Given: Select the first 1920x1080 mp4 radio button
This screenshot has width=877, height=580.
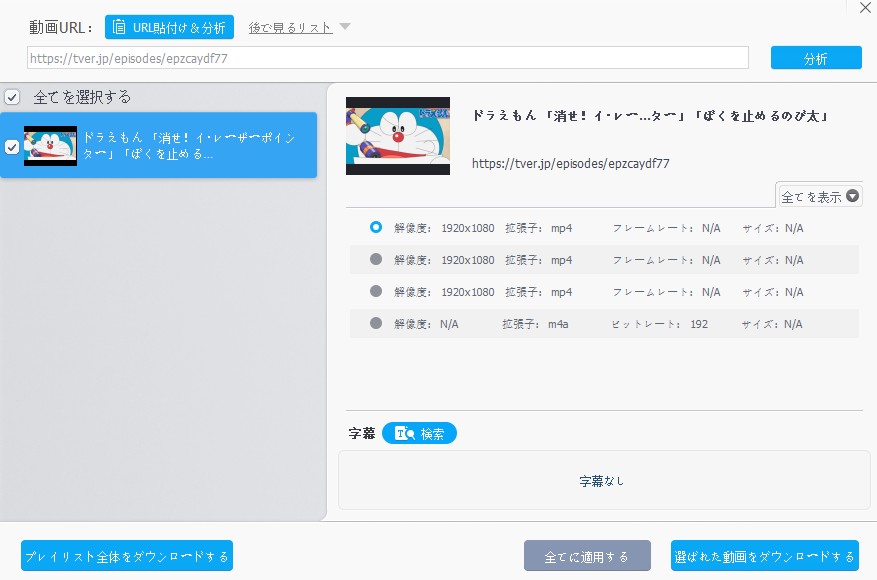Looking at the screenshot, I should pyautogui.click(x=376, y=227).
